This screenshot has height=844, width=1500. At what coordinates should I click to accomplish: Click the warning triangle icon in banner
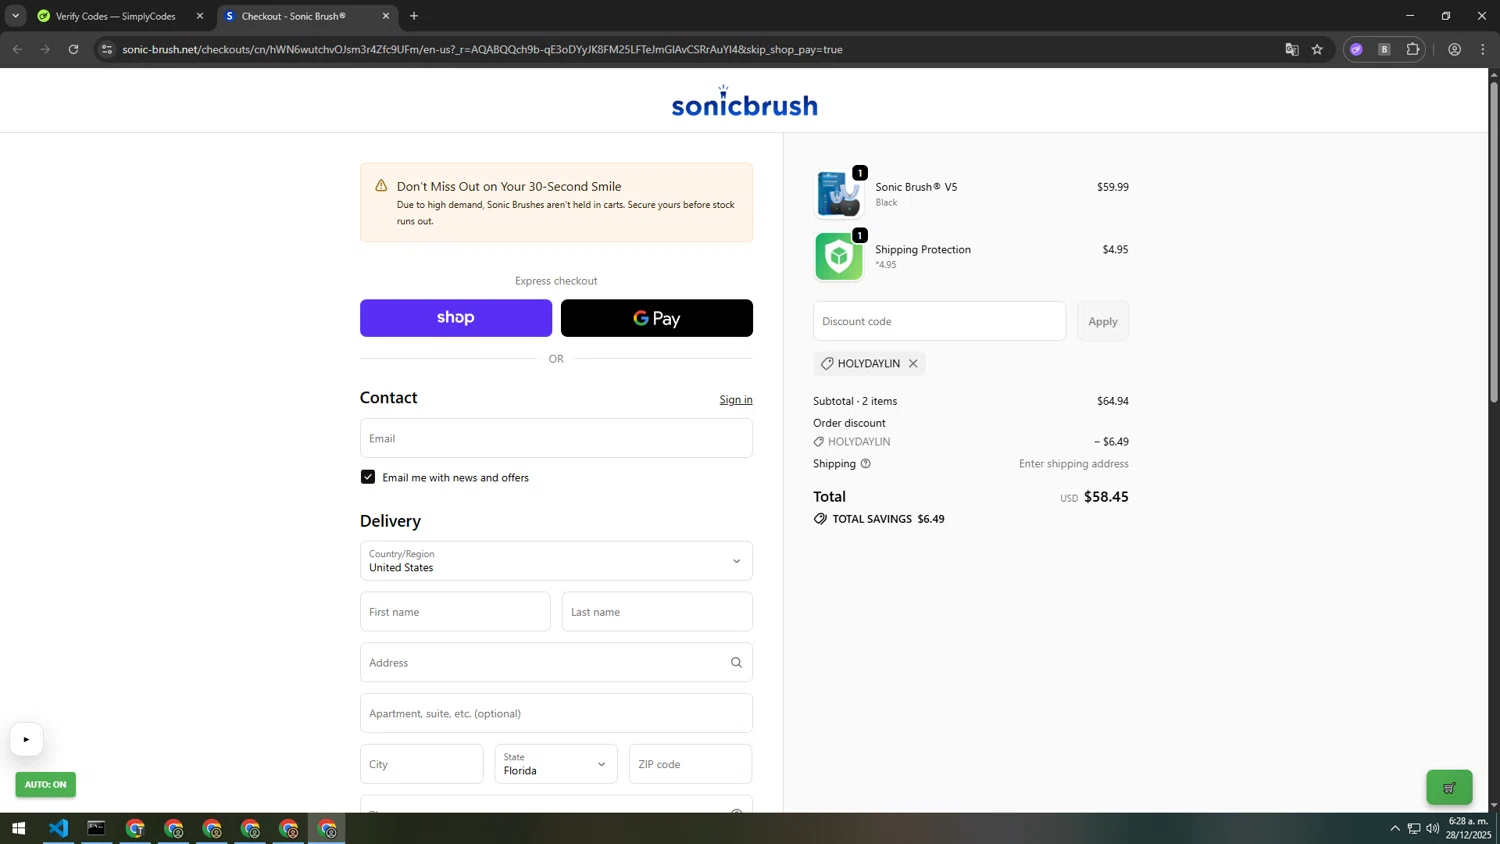click(381, 186)
